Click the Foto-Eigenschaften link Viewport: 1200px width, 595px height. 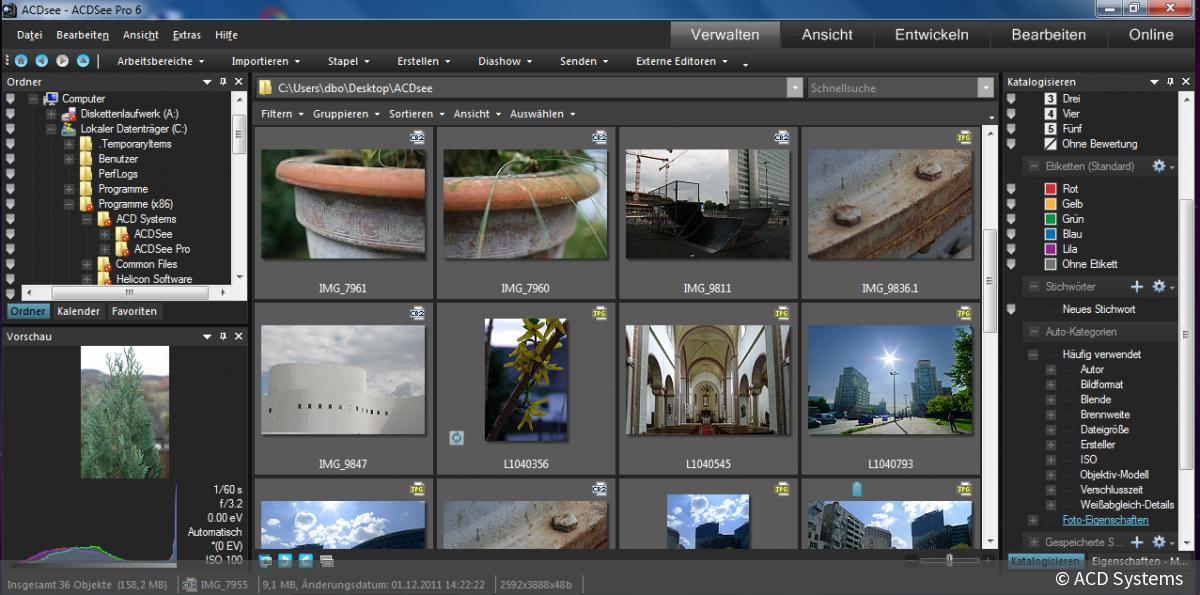[1105, 520]
